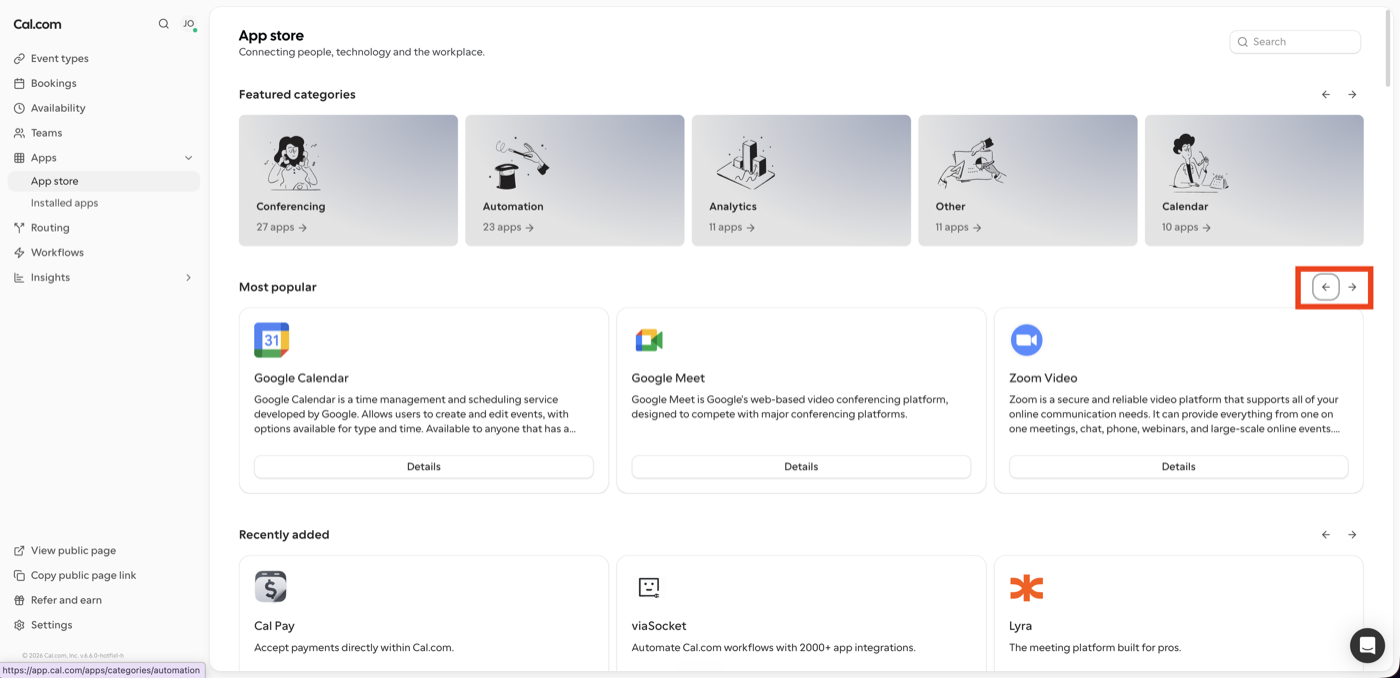The image size is (1400, 678).
Task: Click the viaSocket app icon
Action: click(649, 588)
